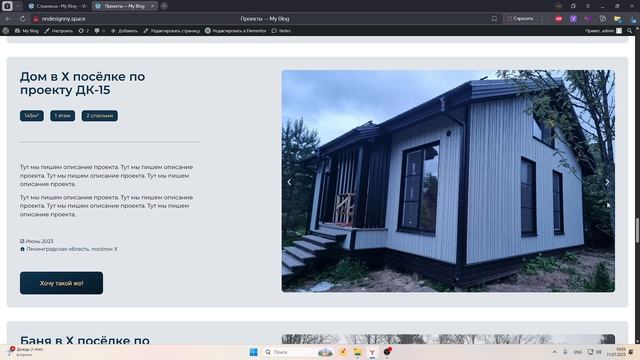Image resolution: width=640 pixels, height=360 pixels.
Task: Click the Хочу такой же! button
Action: tap(62, 283)
